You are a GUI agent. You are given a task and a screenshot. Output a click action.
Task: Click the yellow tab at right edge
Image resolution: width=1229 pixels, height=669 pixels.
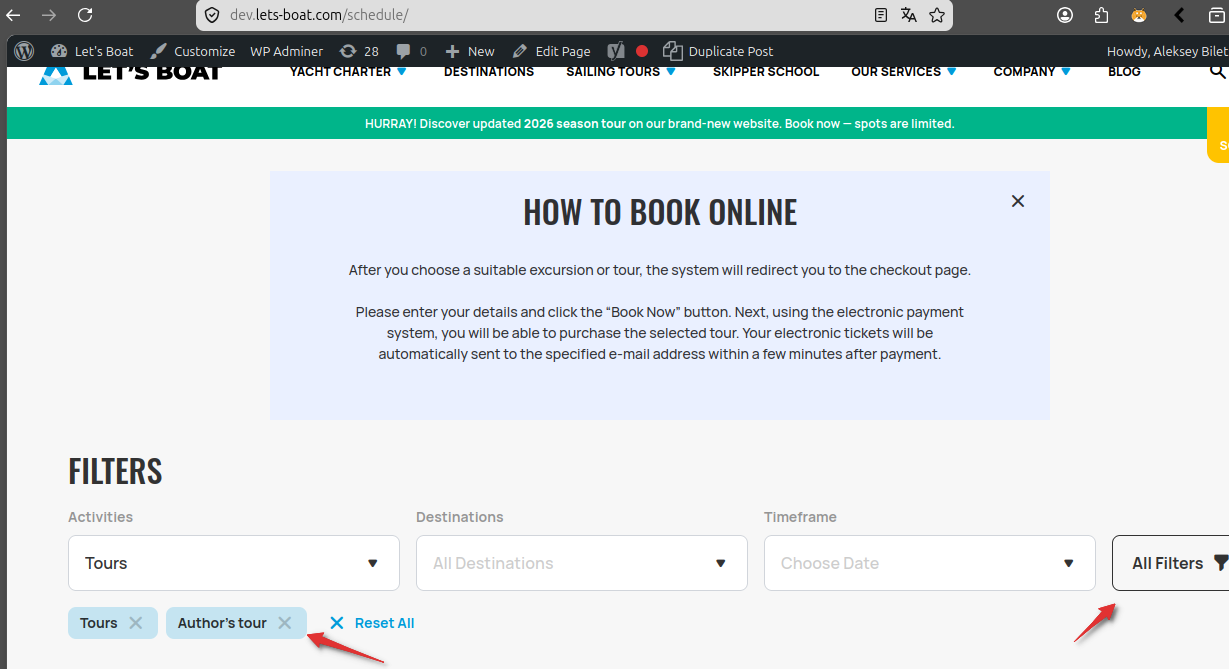coord(1218,135)
